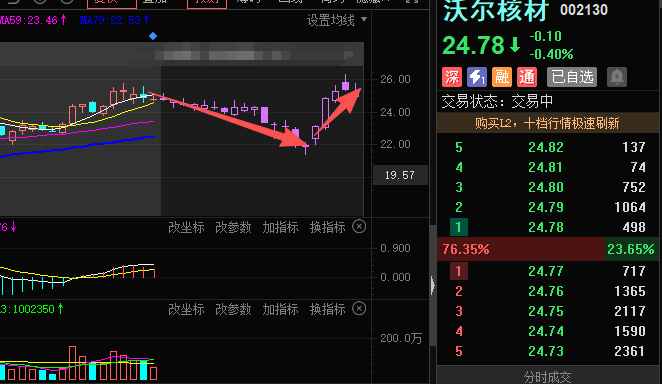Click the blue lightning quick-trade icon

pyautogui.click(x=477, y=77)
